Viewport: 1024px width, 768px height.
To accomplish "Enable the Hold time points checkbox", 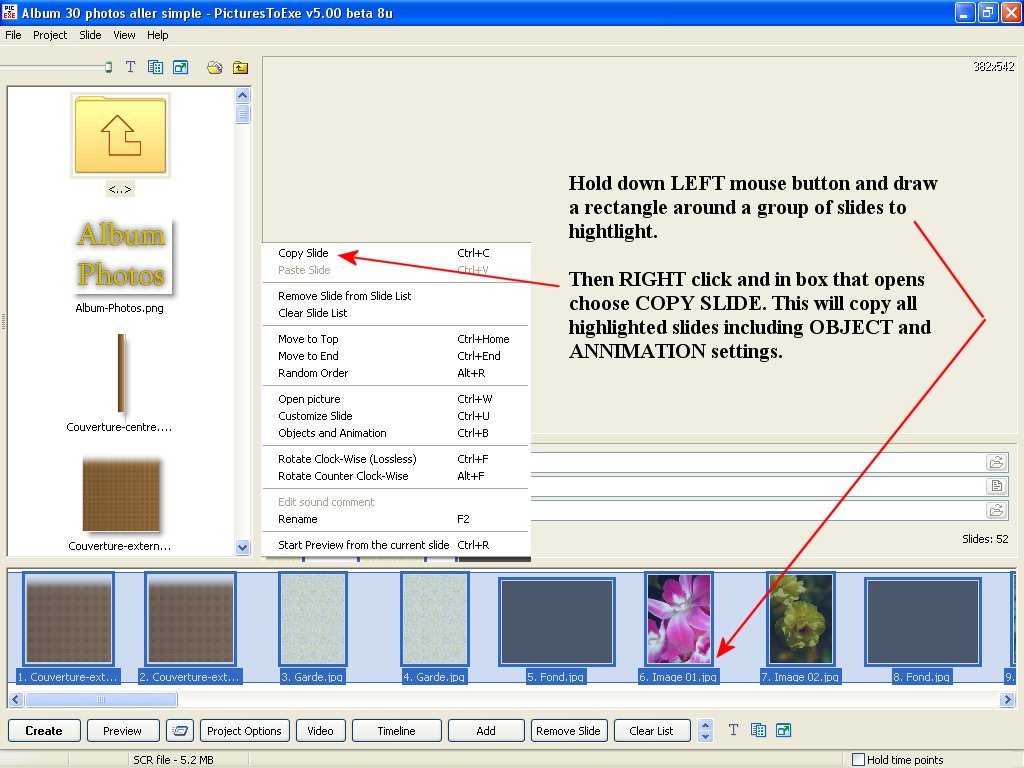I will click(858, 760).
